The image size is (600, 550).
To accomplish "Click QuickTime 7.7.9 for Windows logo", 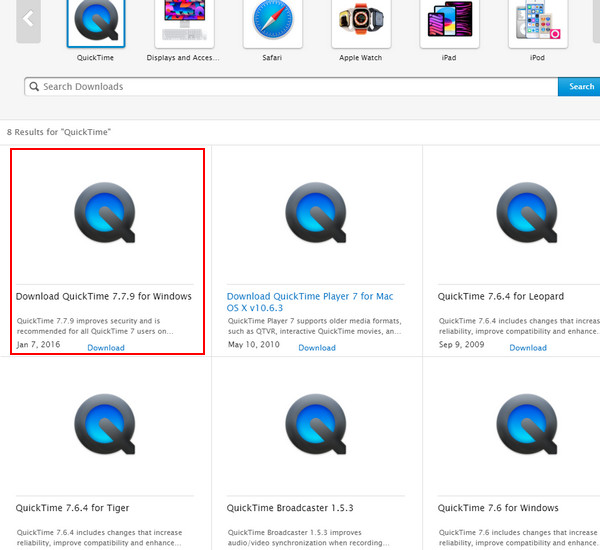I will tap(105, 212).
